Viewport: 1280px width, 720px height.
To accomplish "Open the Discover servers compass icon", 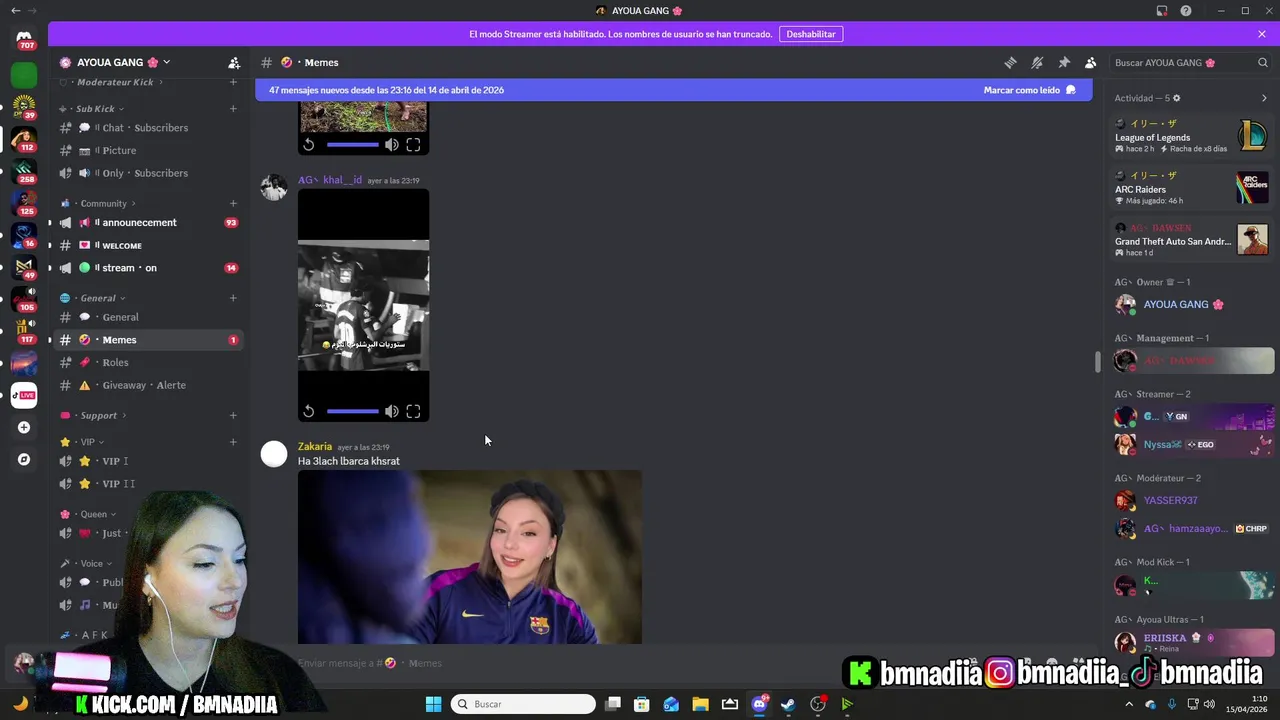I will coord(24,459).
